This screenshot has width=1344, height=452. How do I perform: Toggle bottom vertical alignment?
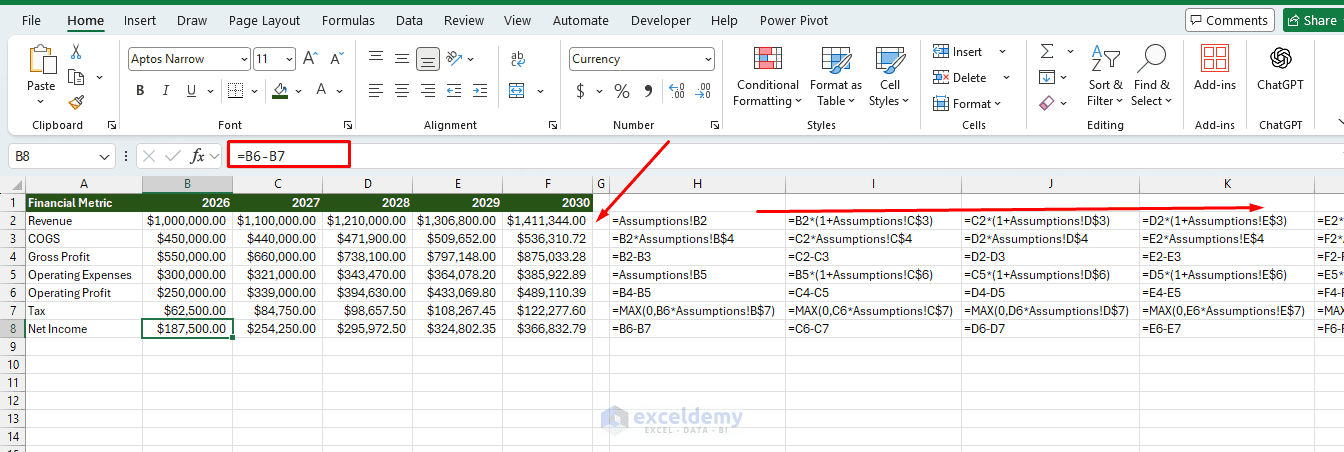pyautogui.click(x=428, y=59)
